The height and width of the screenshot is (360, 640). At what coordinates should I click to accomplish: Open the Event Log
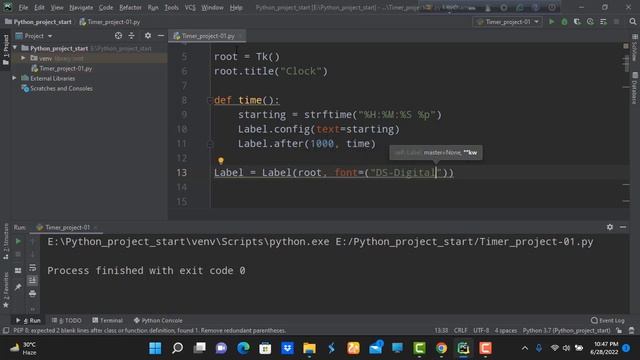tap(608, 320)
